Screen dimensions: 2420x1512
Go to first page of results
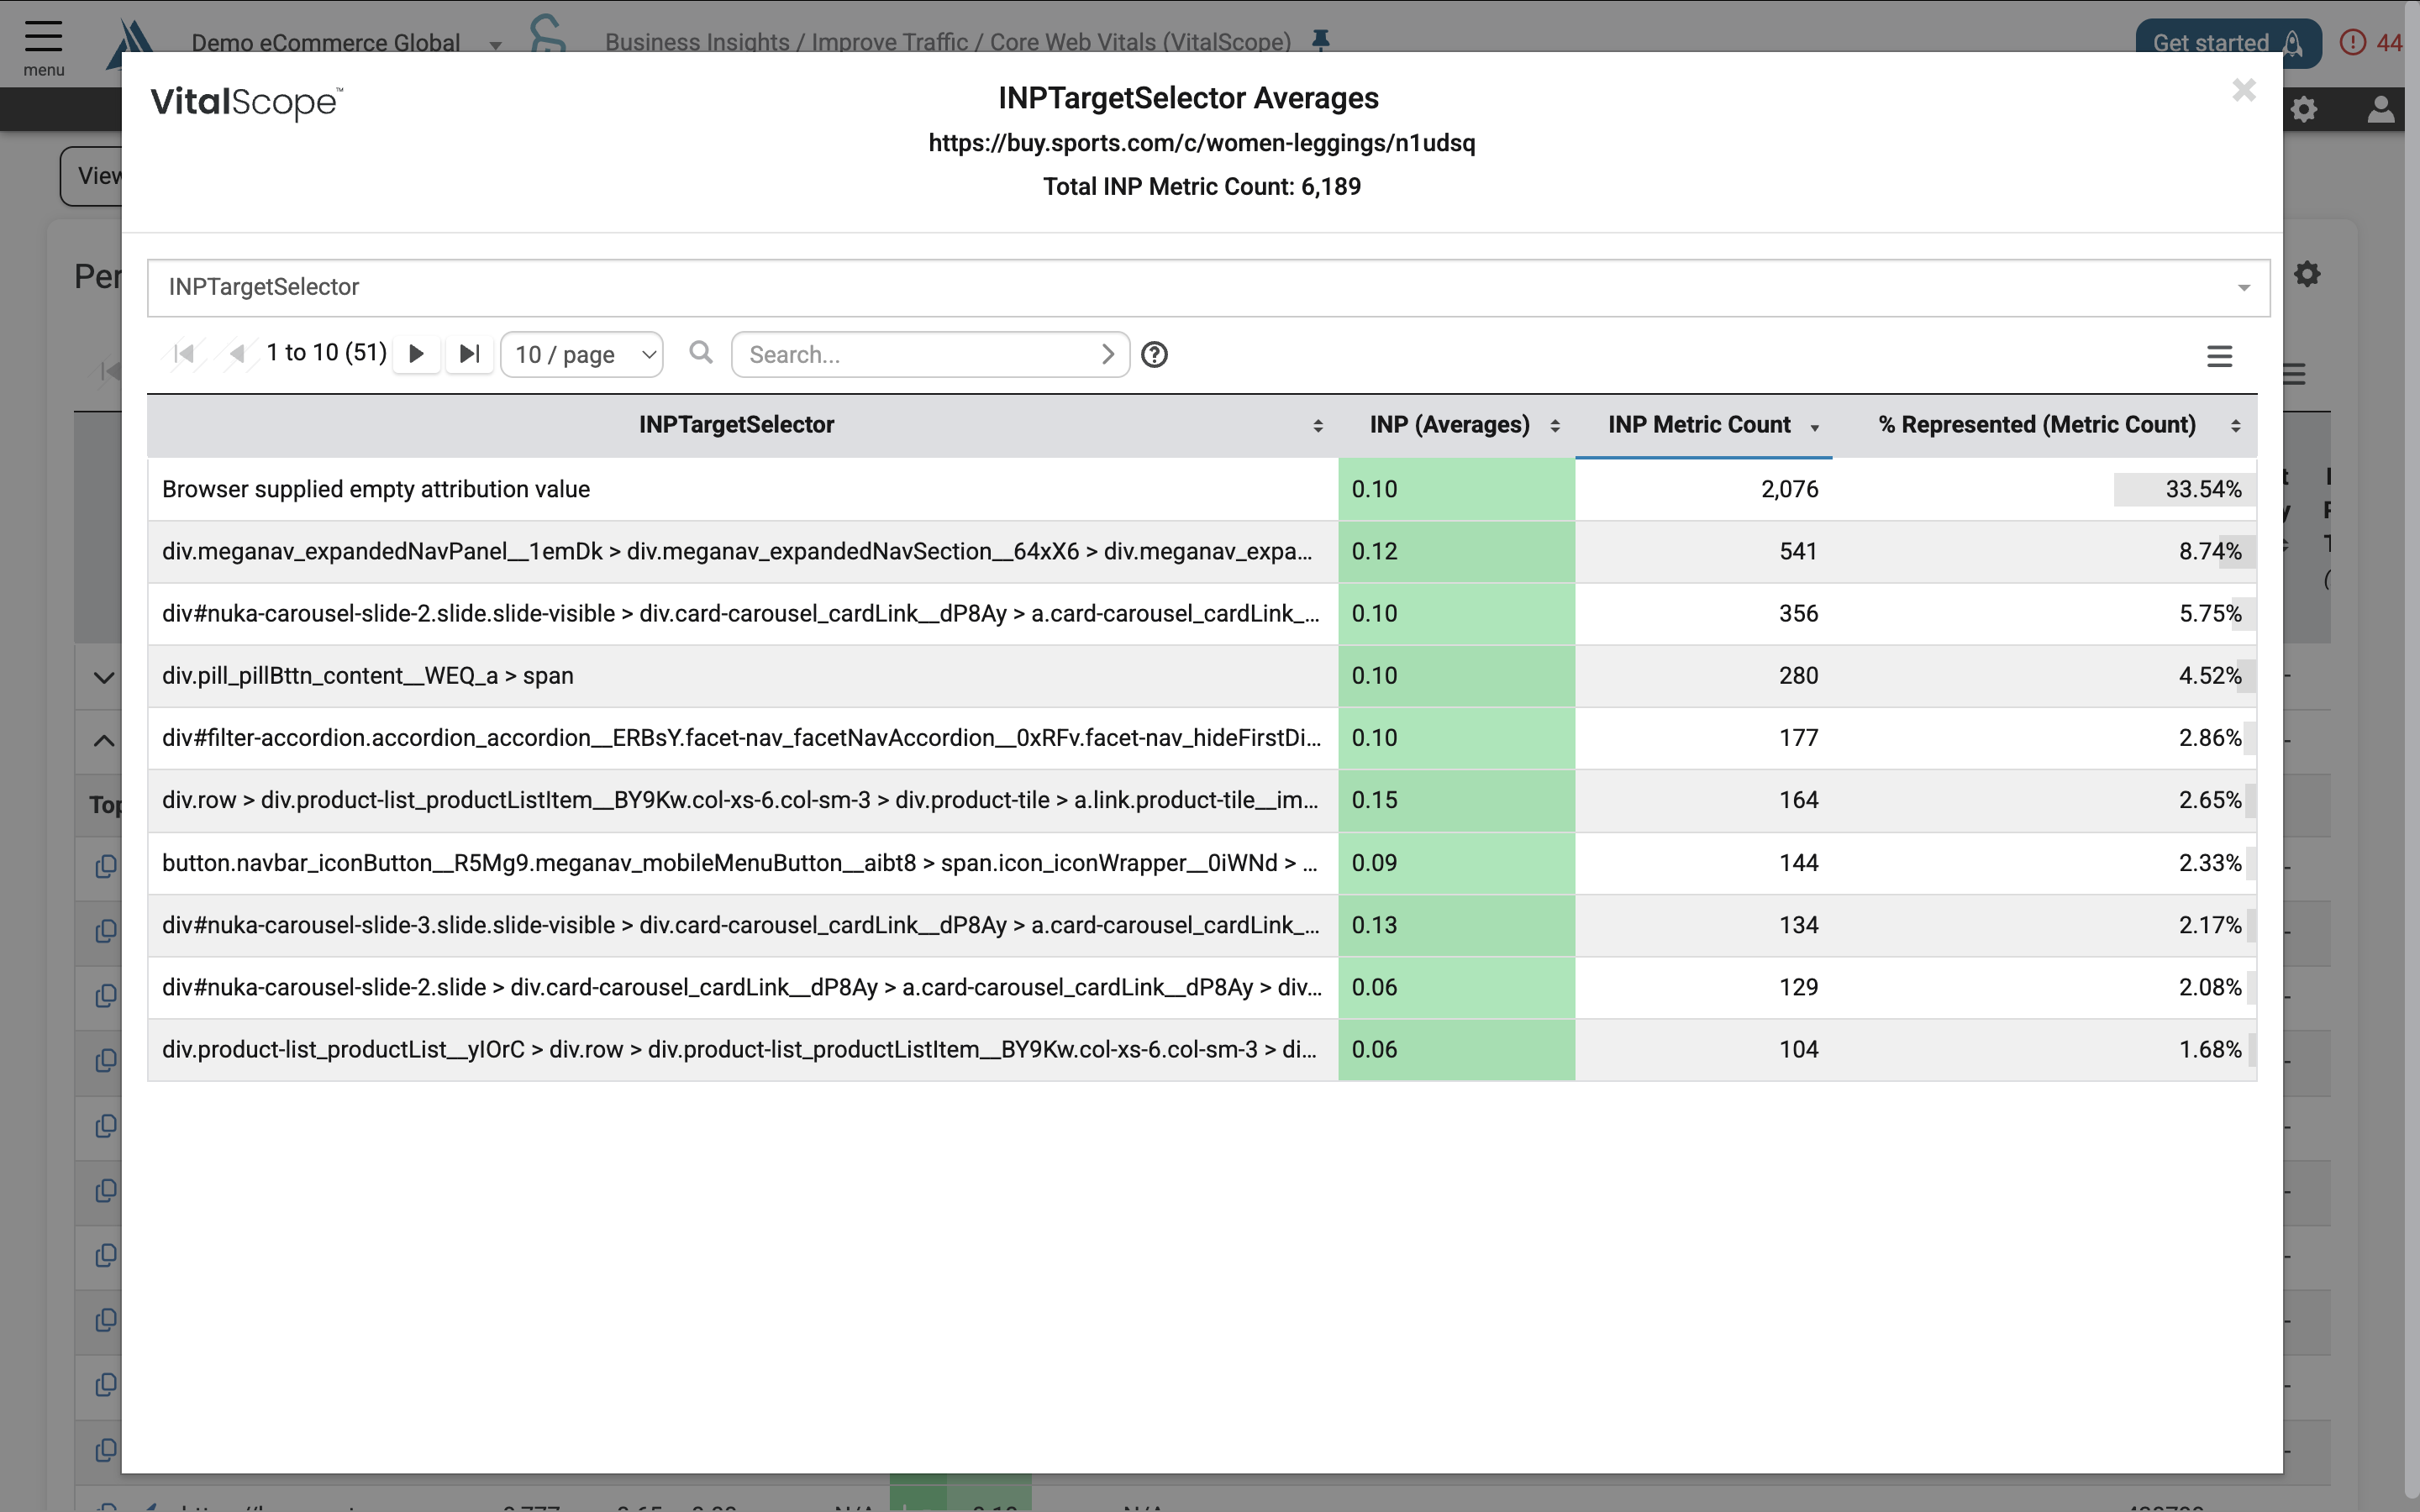click(x=184, y=354)
